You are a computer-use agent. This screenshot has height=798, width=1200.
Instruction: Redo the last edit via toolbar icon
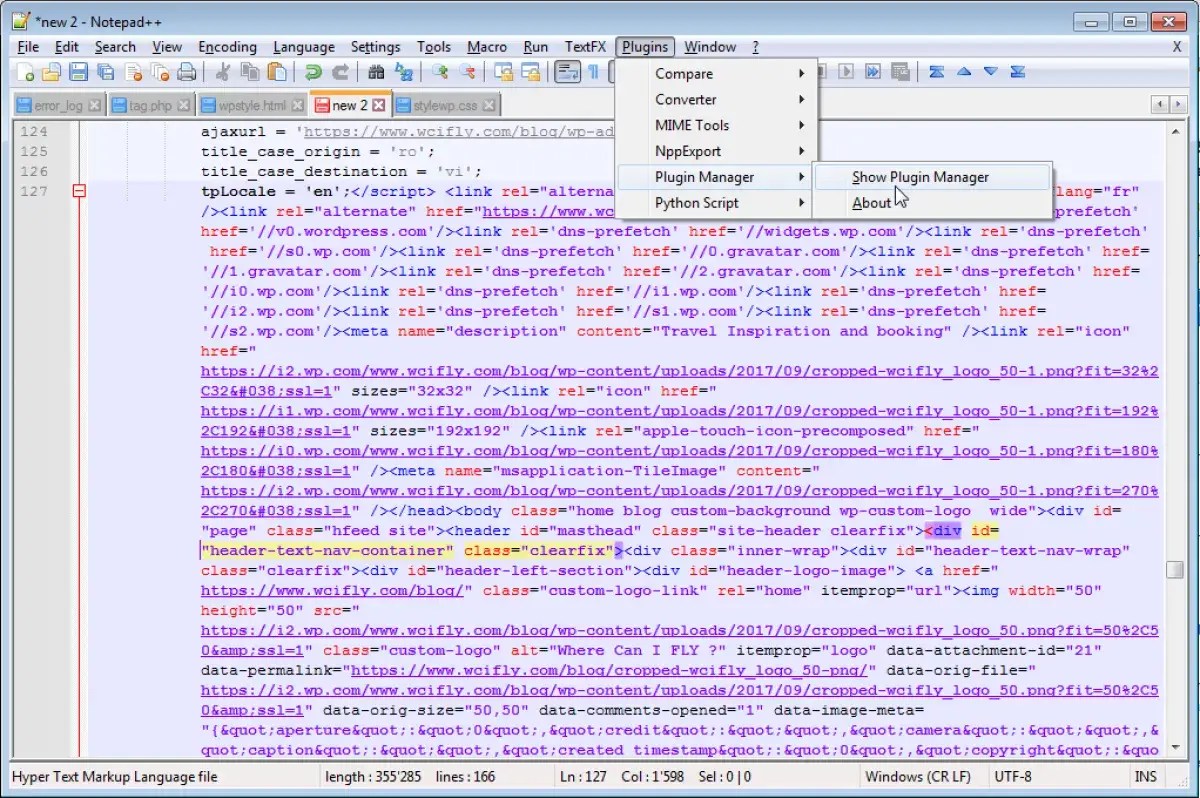341,72
